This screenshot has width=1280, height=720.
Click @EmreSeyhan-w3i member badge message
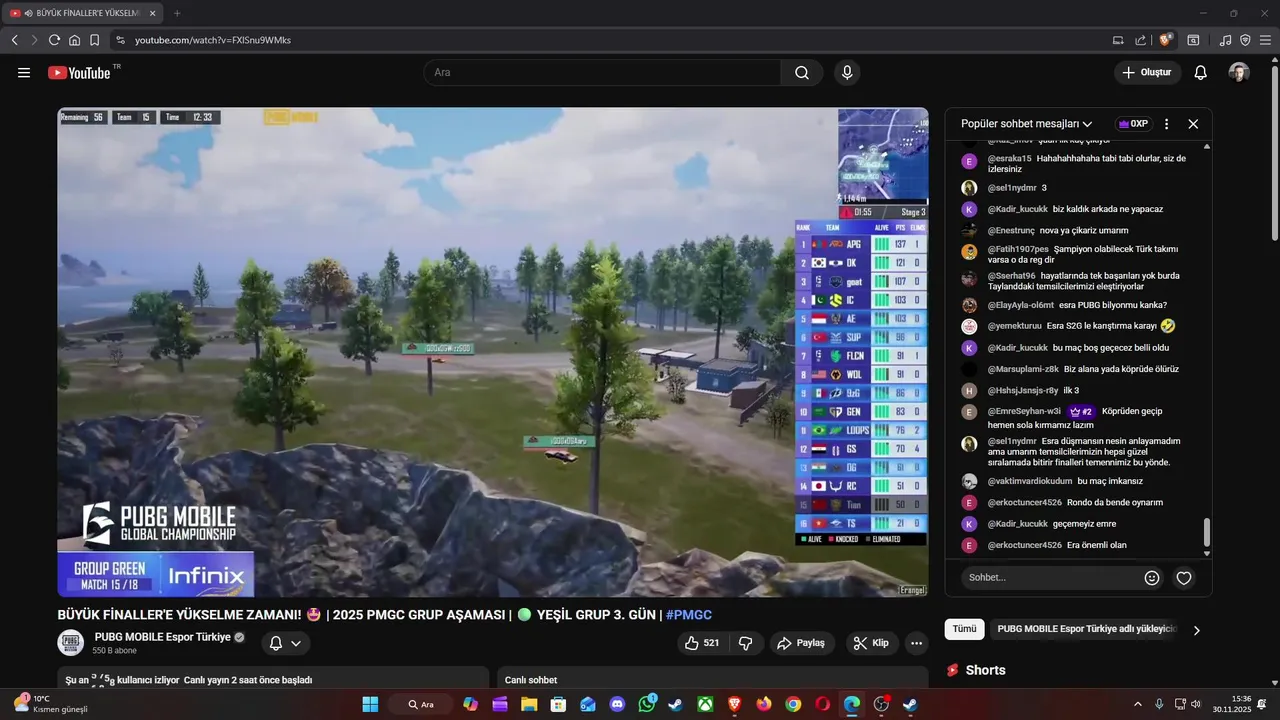(x=1077, y=417)
